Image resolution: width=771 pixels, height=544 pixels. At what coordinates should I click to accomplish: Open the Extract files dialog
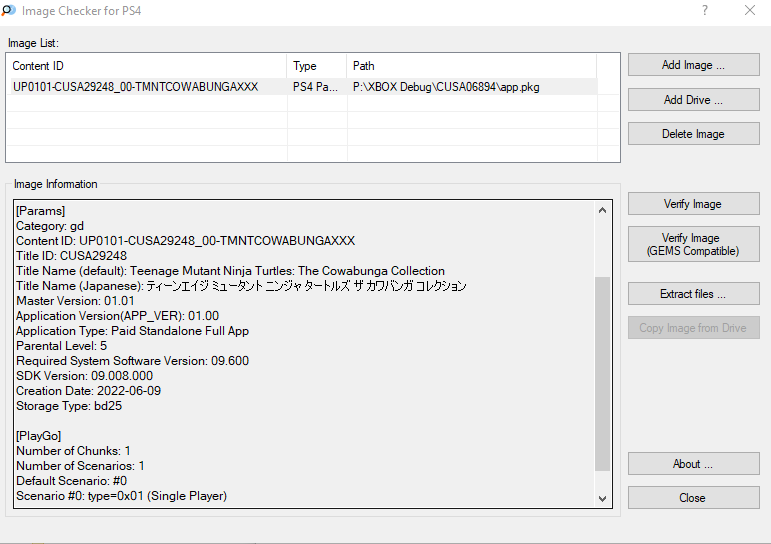pos(693,294)
